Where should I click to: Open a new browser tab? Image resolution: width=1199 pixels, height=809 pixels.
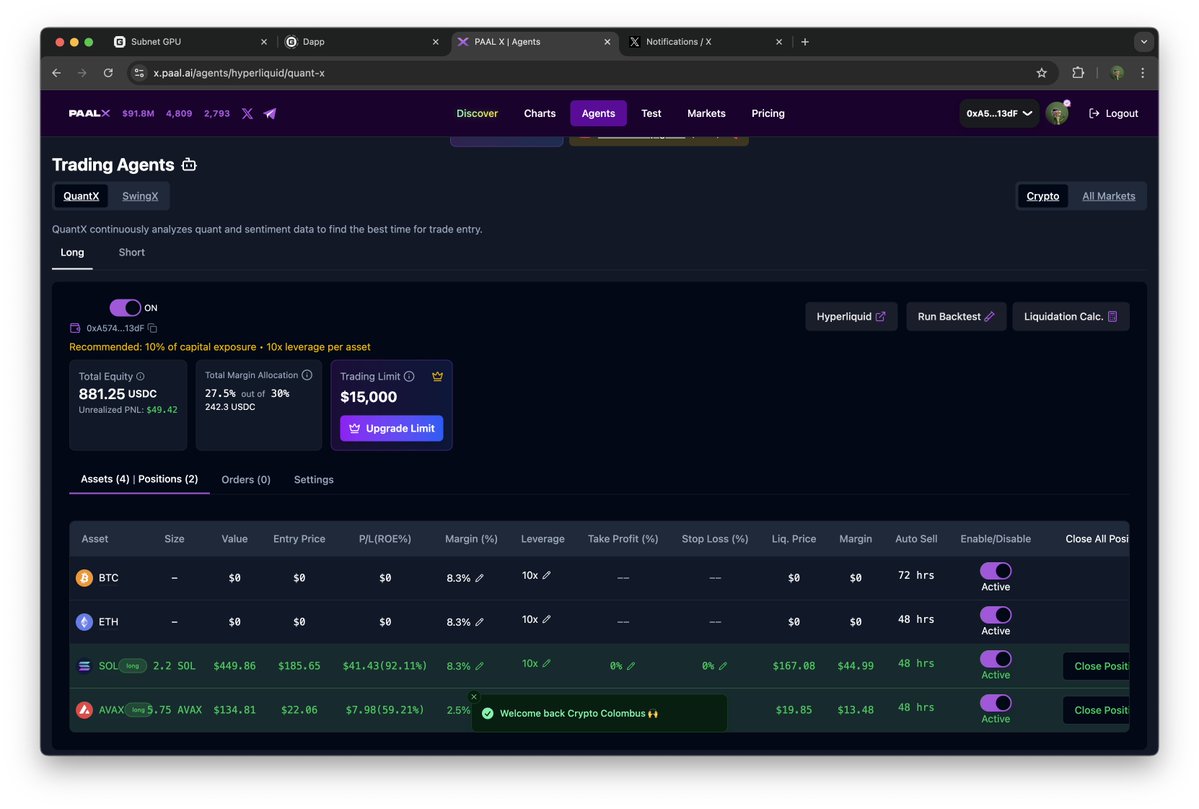click(x=805, y=41)
